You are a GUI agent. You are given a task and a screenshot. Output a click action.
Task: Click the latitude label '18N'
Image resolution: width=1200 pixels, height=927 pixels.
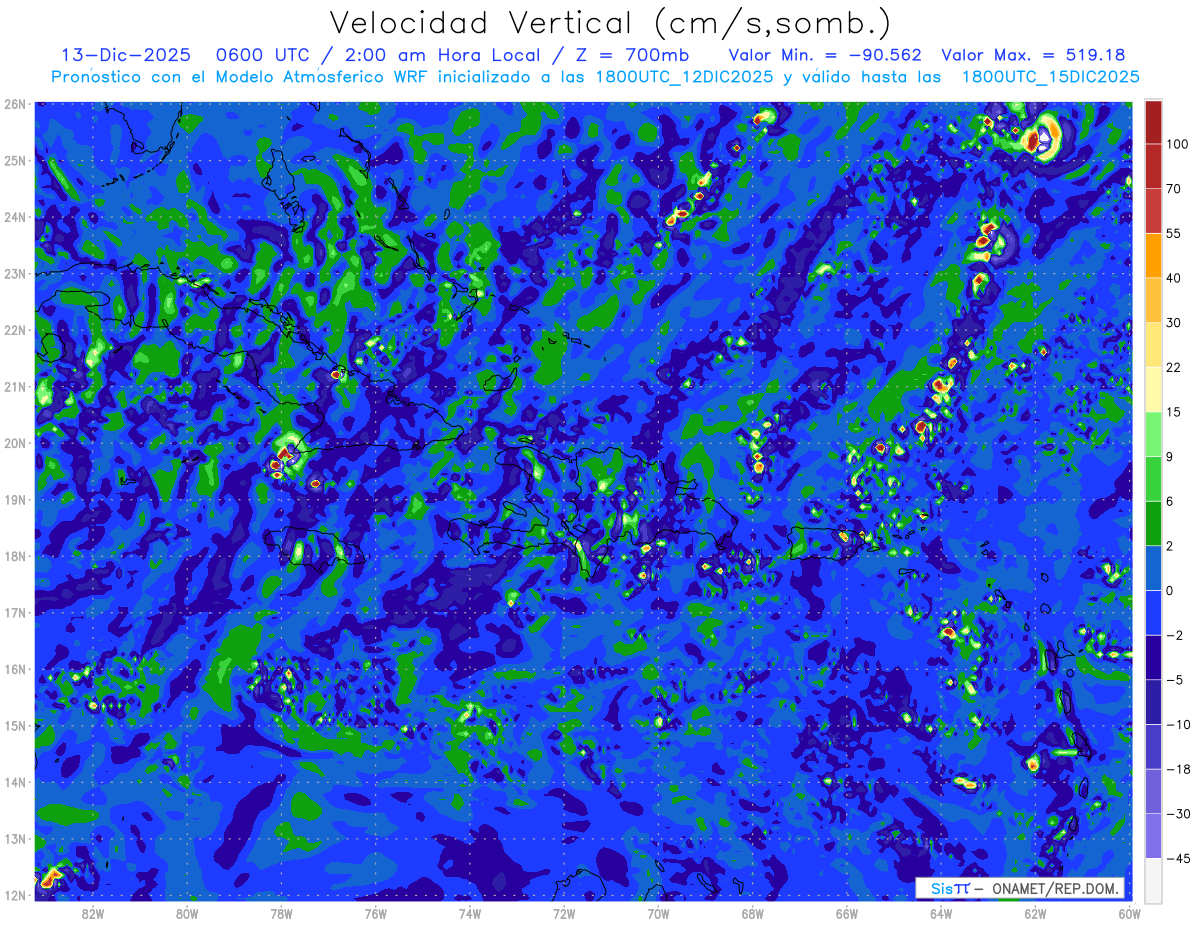(15, 556)
